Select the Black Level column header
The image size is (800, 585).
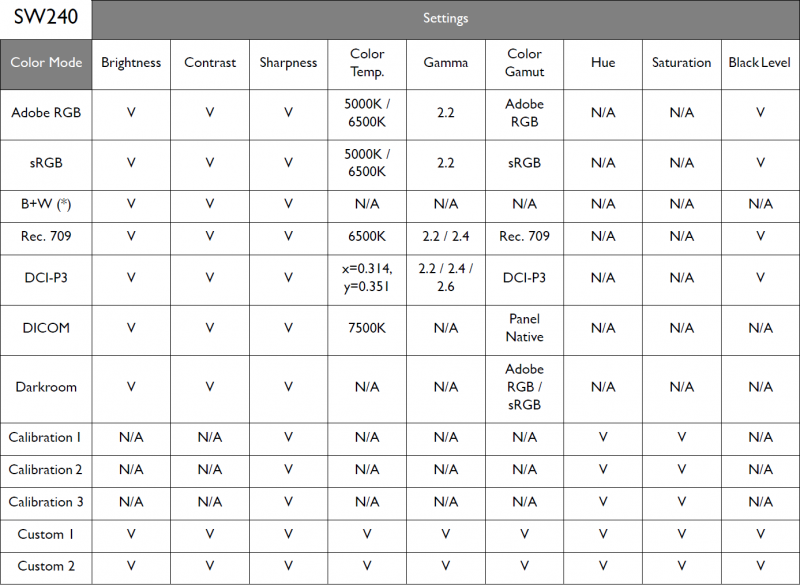click(760, 62)
